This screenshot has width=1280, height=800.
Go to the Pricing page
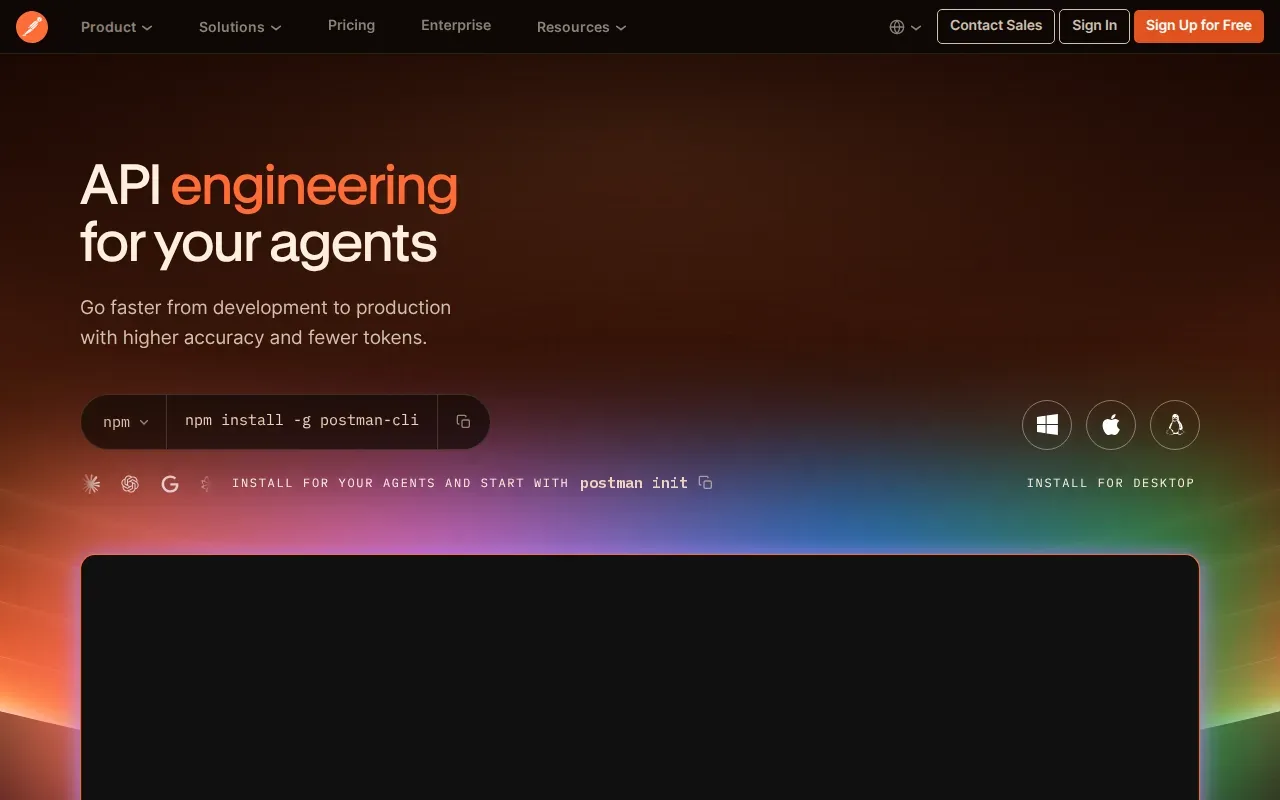pos(351,25)
